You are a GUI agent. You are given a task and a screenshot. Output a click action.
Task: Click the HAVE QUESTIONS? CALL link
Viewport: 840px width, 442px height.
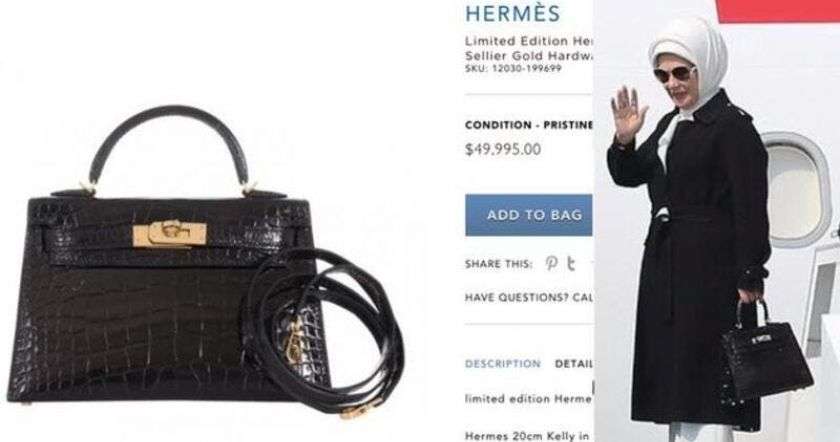coord(528,297)
